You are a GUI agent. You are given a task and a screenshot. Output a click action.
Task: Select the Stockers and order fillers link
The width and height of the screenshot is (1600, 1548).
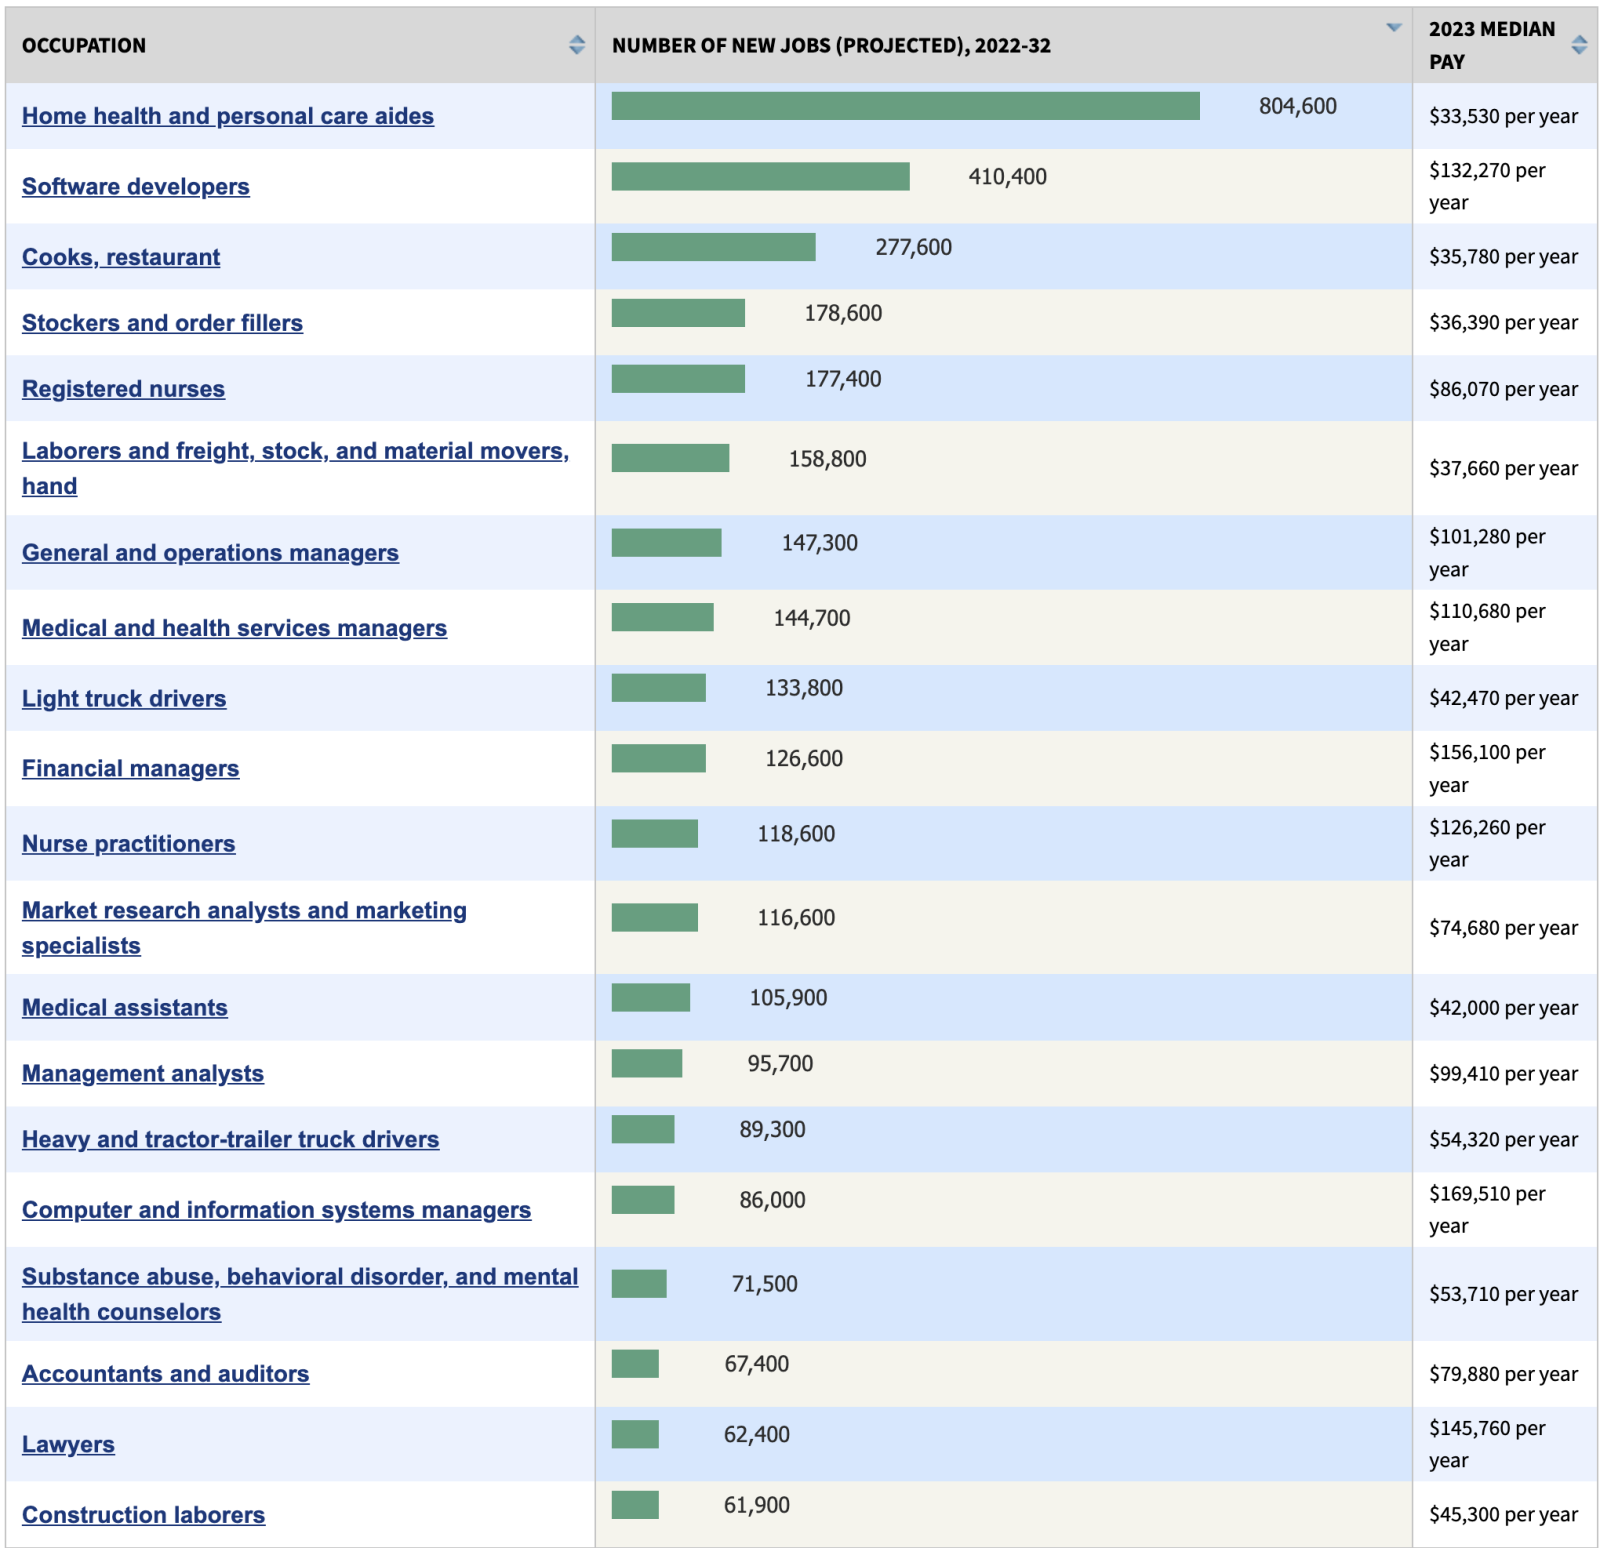162,323
